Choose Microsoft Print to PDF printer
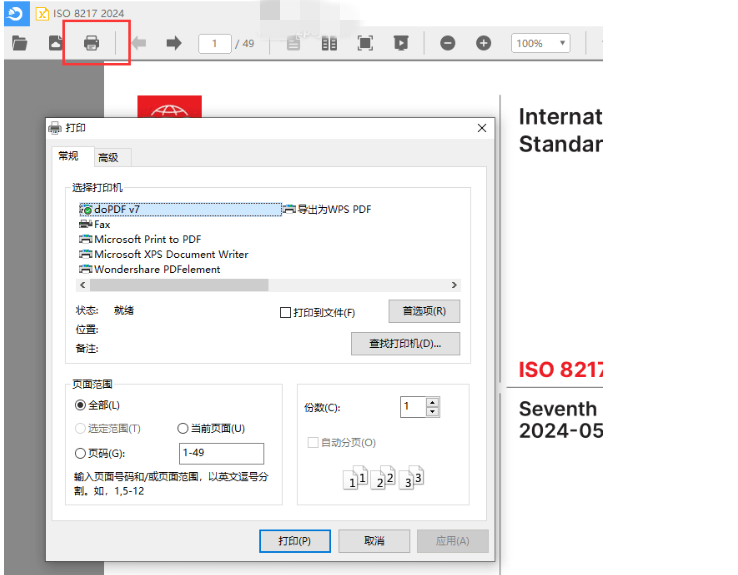The width and height of the screenshot is (738, 575). [147, 240]
